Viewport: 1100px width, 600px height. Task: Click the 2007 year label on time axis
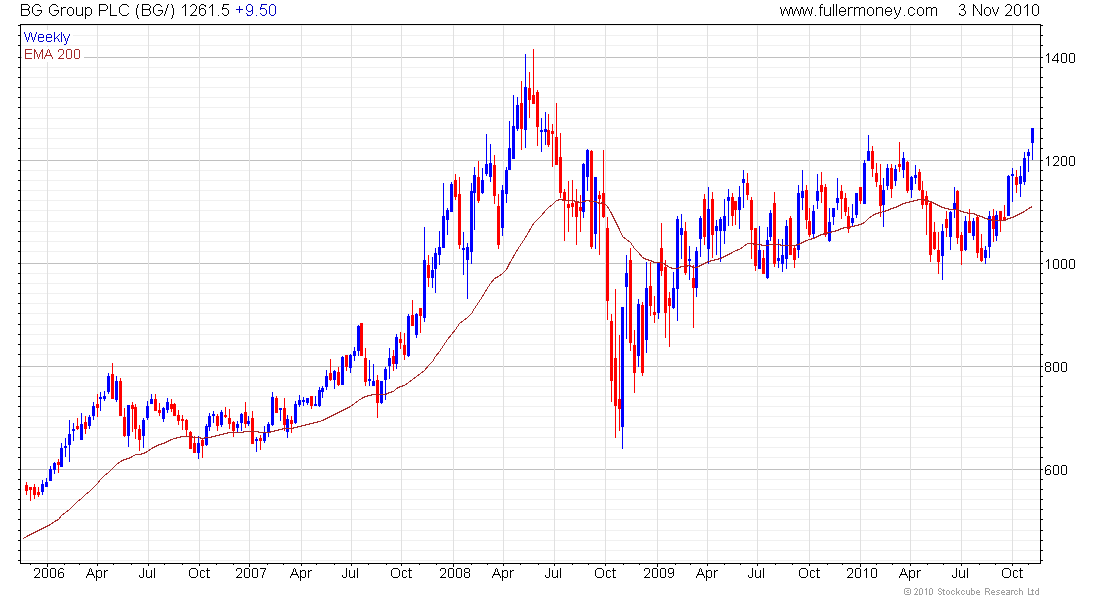[250, 573]
